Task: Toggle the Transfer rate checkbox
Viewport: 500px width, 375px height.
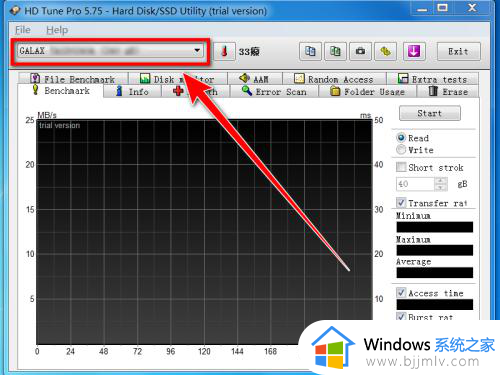Action: click(x=401, y=202)
